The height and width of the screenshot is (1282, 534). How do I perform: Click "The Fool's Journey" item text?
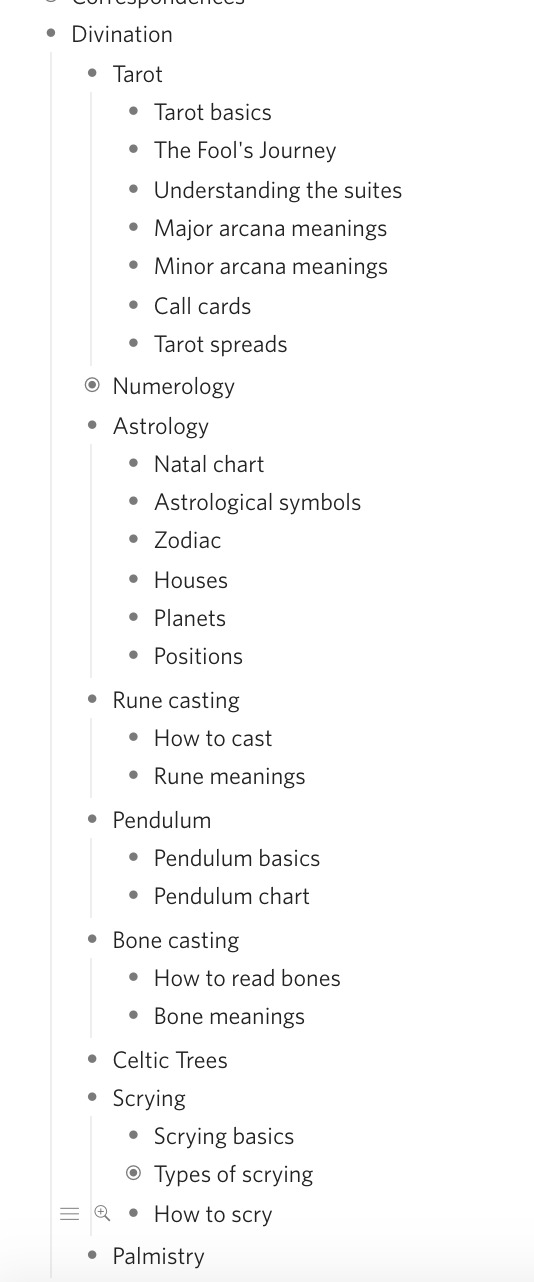tap(245, 150)
